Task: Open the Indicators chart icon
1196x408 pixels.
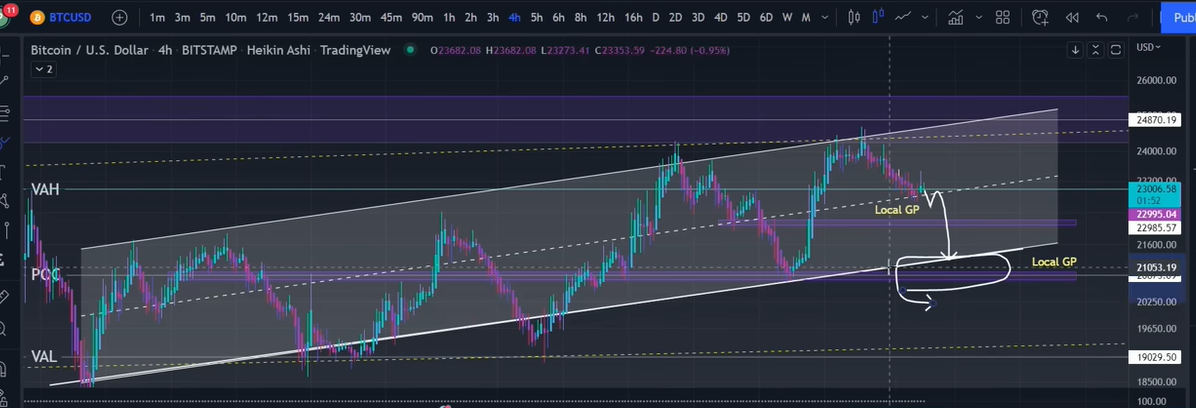Action: click(956, 17)
